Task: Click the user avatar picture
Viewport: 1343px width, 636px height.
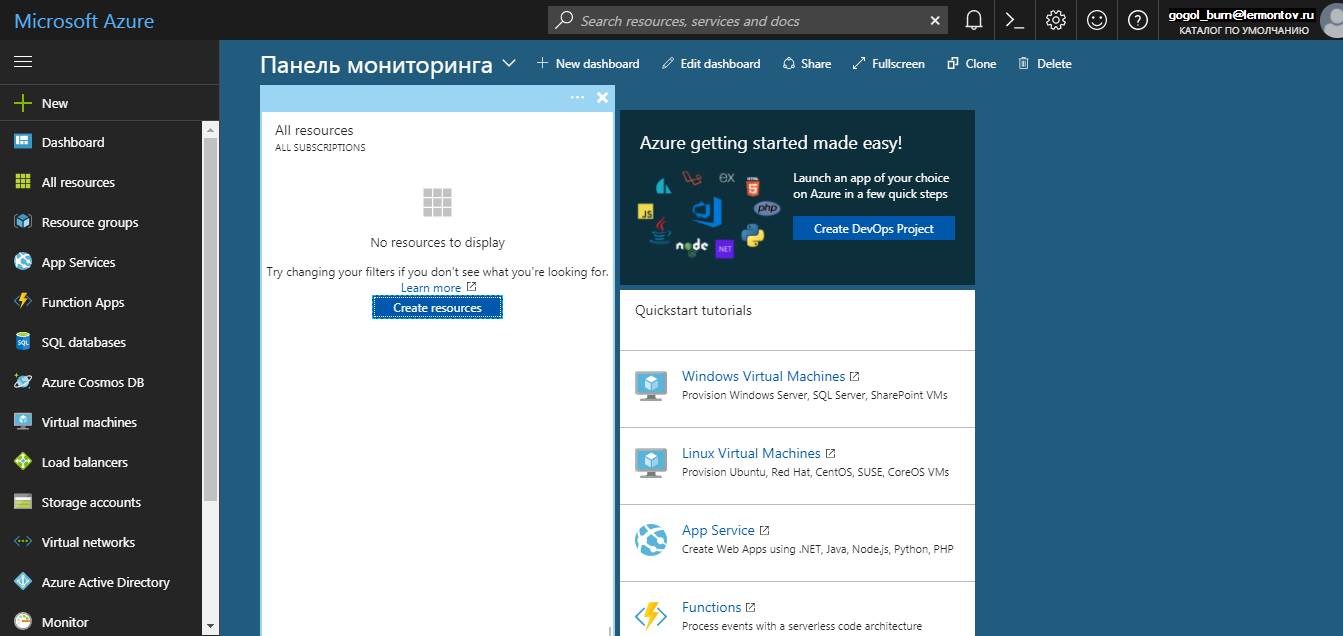Action: click(x=1332, y=20)
